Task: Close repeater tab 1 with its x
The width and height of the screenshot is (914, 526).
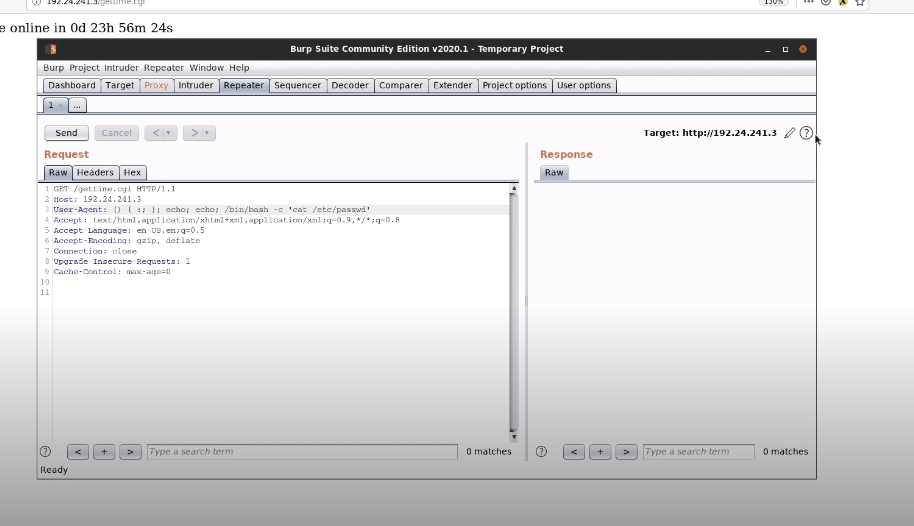Action: coord(61,105)
